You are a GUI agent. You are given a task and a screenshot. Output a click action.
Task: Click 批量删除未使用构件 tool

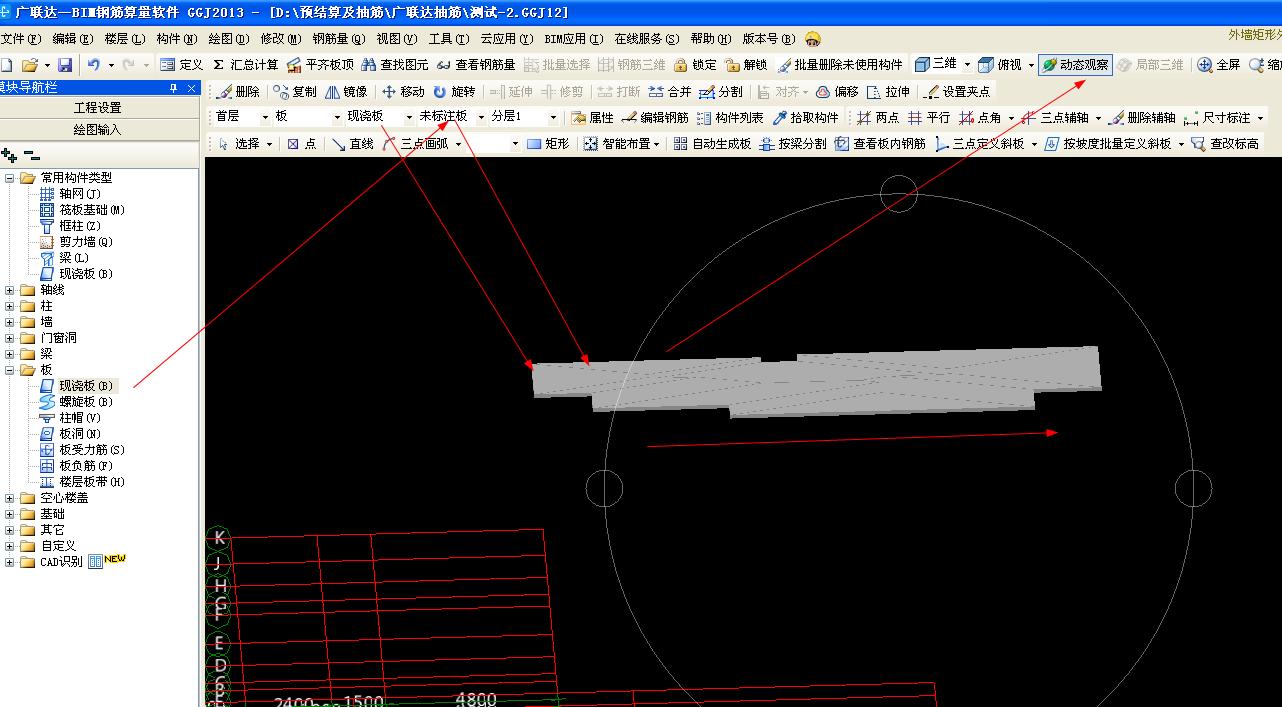point(840,64)
